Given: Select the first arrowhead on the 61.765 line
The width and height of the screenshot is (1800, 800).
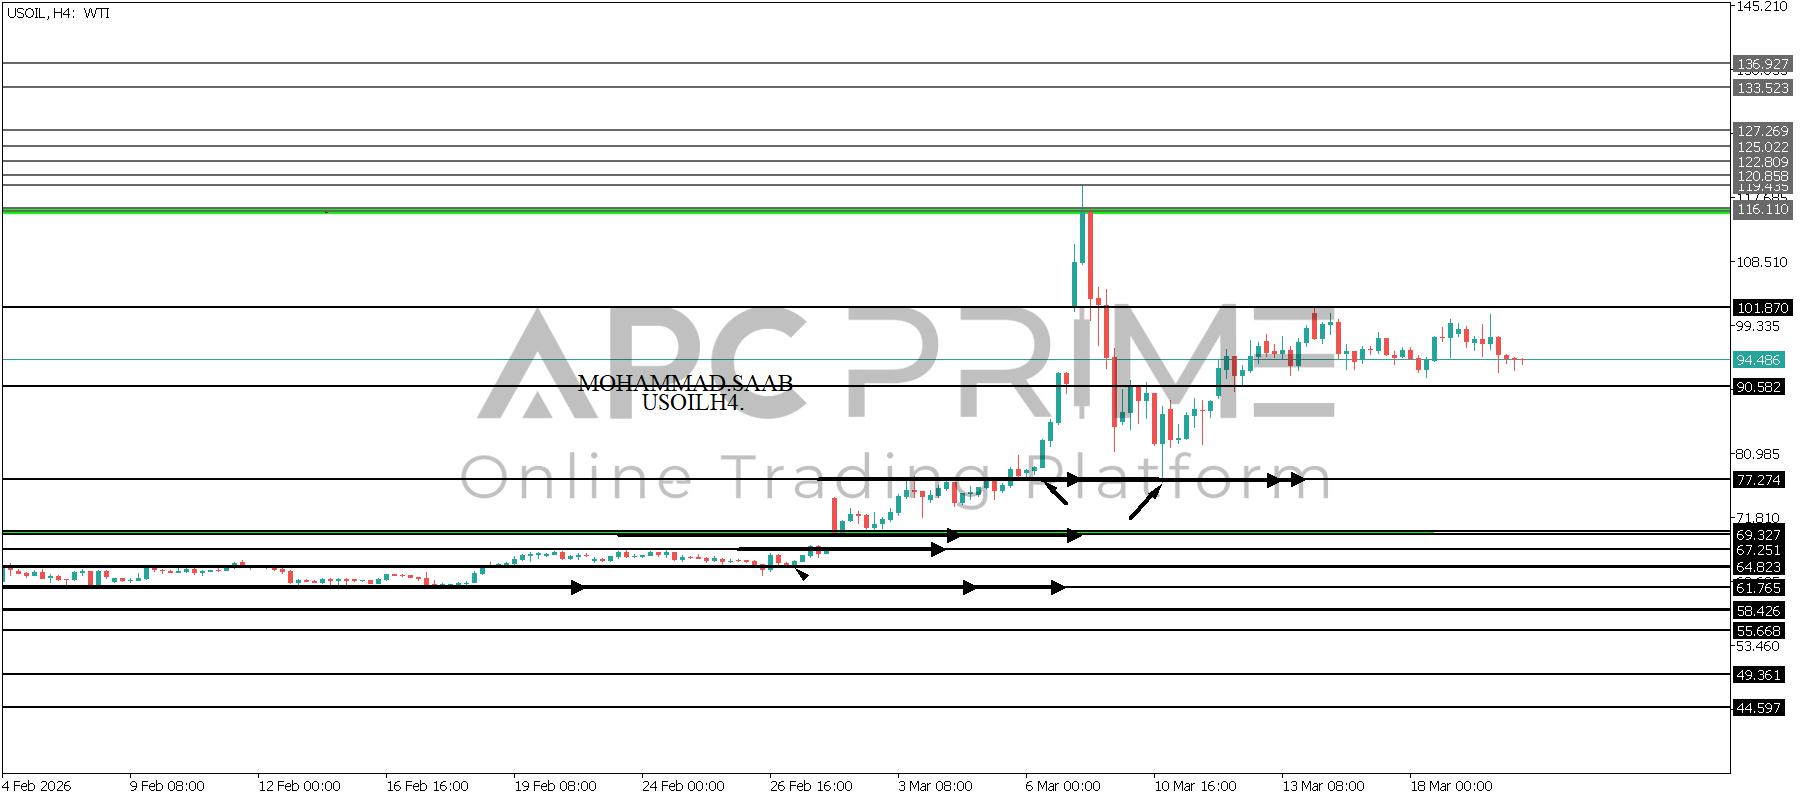Looking at the screenshot, I should [x=578, y=588].
